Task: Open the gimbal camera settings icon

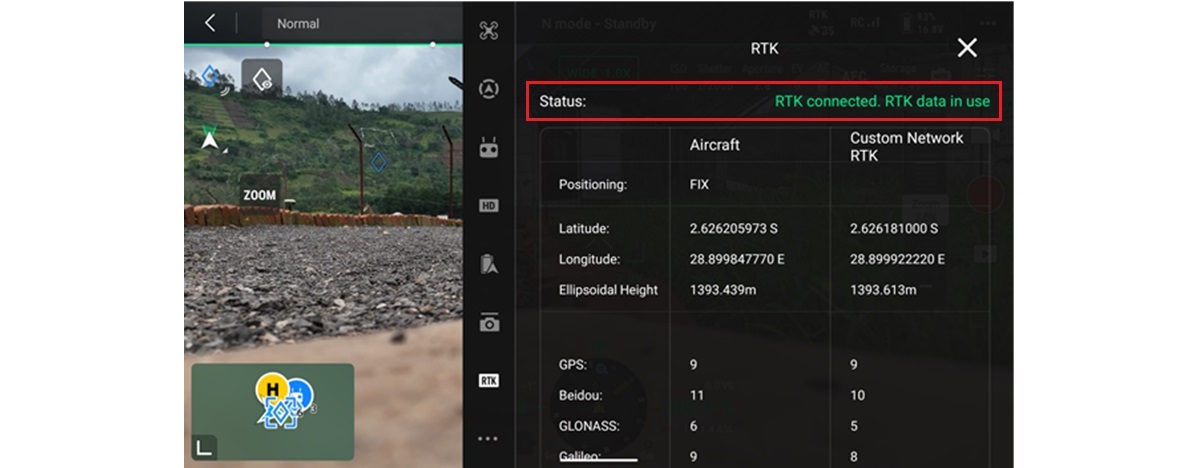Action: pos(488,322)
